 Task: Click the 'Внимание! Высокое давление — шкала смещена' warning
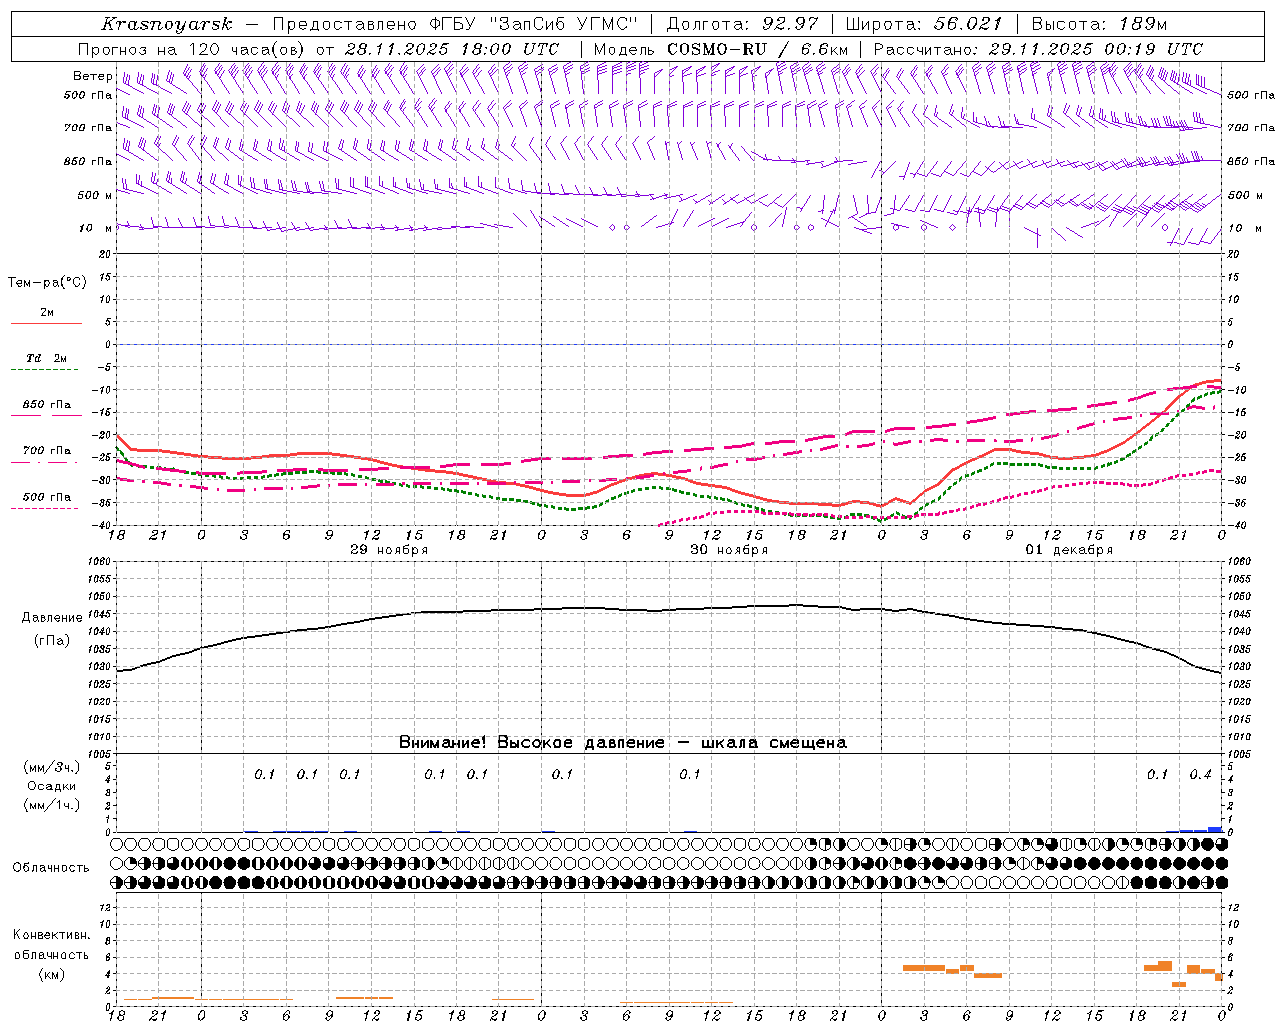(623, 743)
